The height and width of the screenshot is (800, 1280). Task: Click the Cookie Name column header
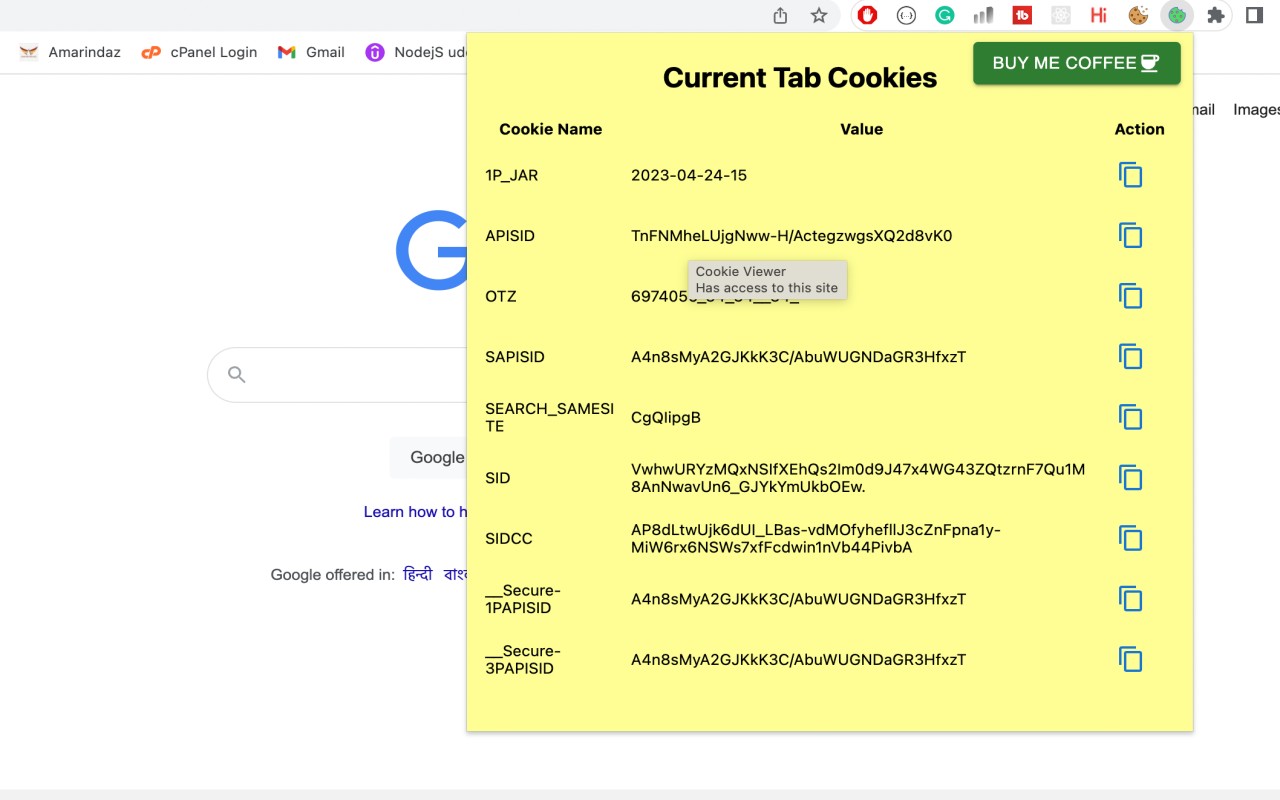551,129
